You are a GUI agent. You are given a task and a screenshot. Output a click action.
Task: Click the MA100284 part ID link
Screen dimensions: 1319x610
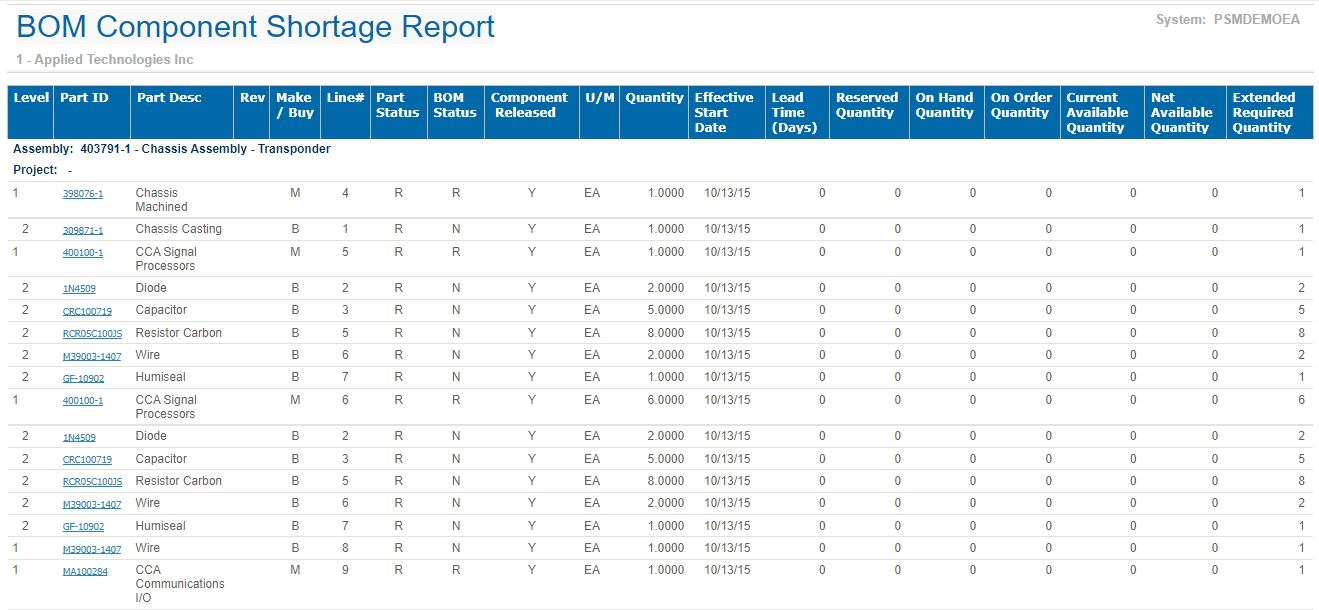(x=85, y=571)
